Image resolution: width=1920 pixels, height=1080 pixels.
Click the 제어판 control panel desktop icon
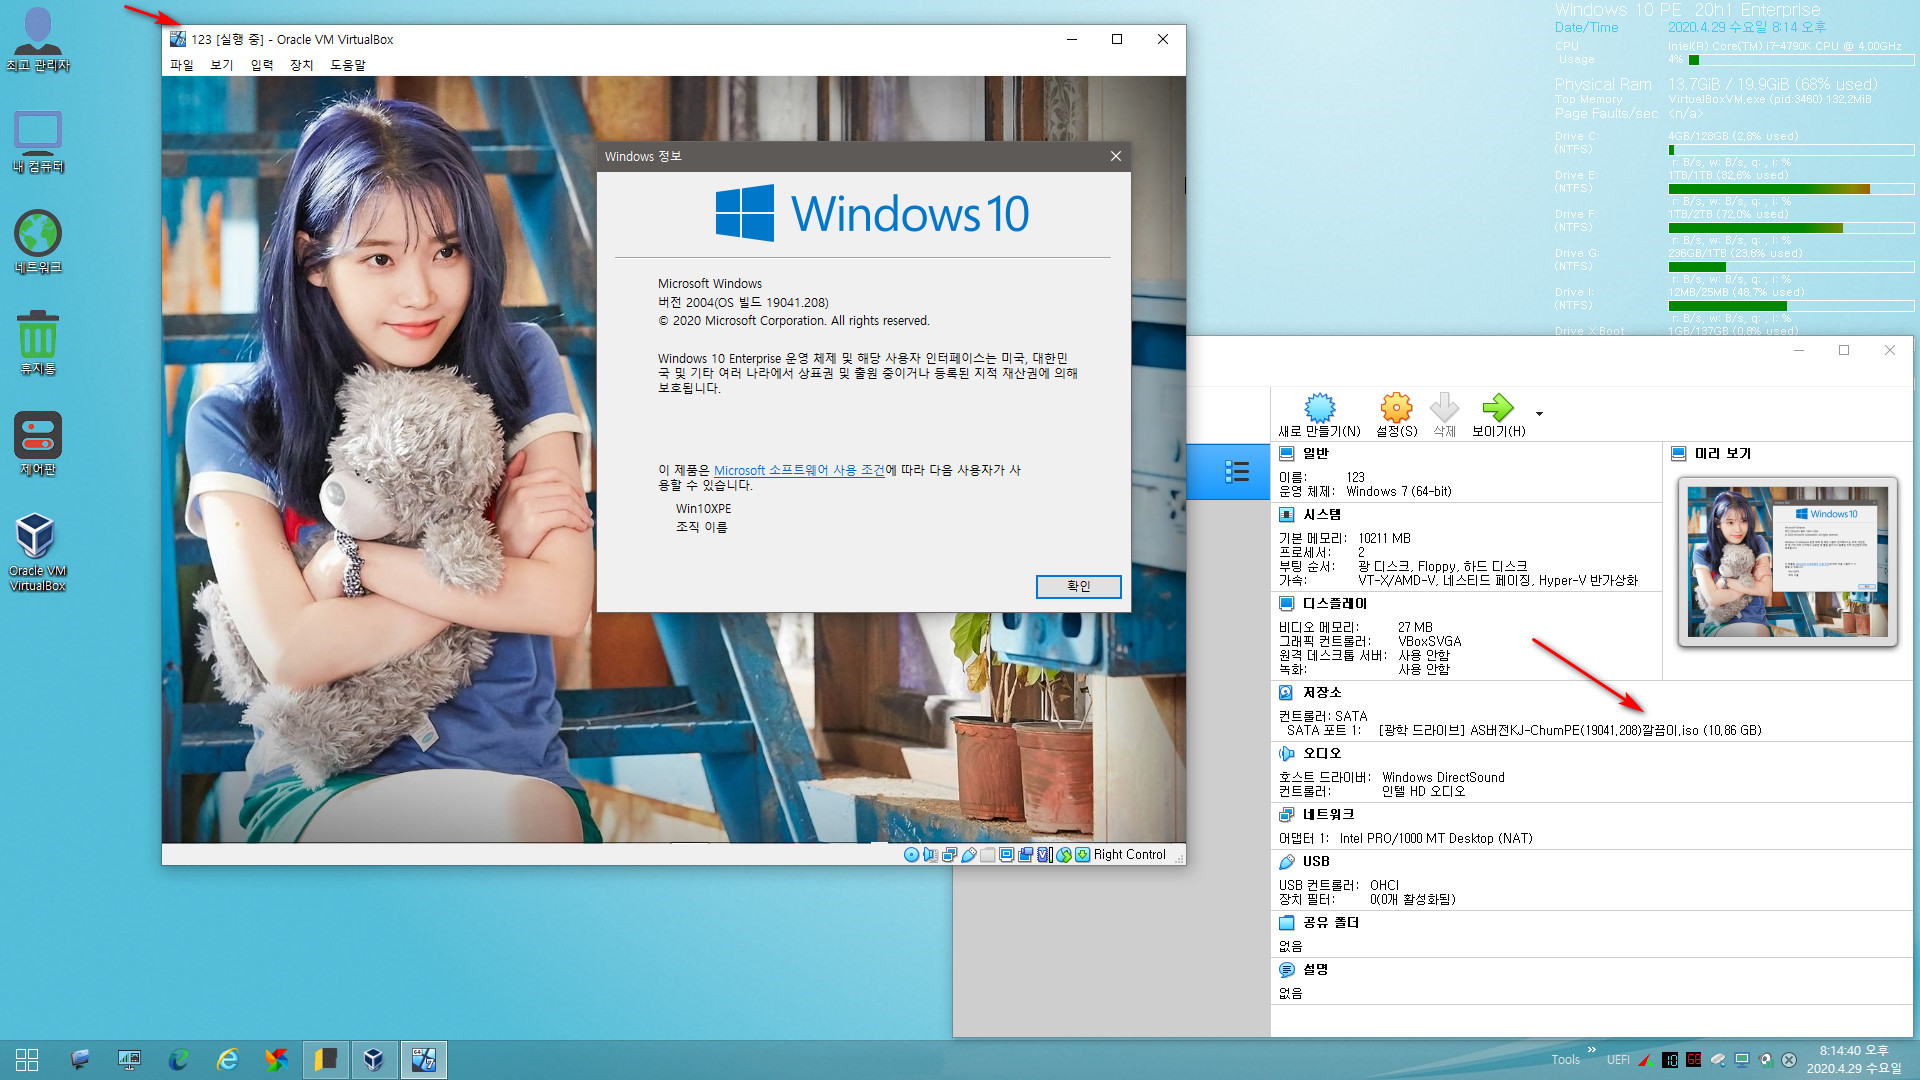coord(38,444)
